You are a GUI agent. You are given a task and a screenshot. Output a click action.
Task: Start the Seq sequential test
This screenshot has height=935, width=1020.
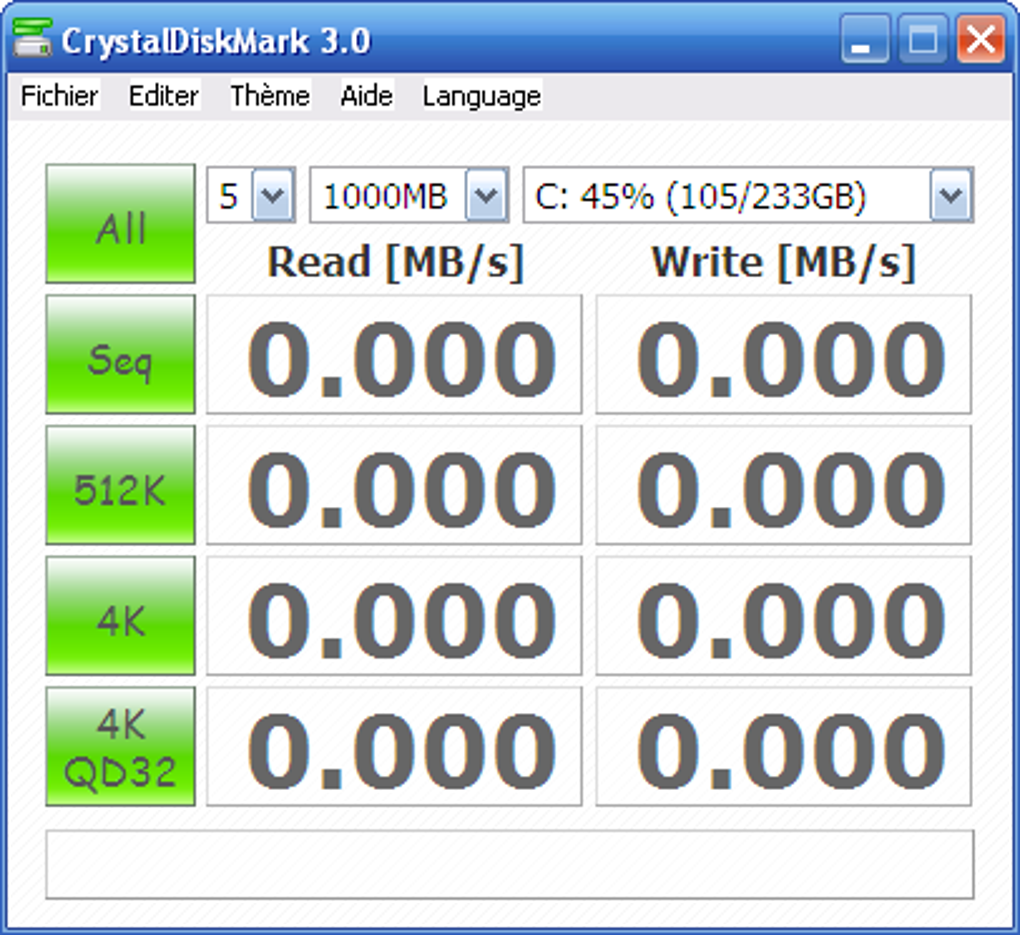(120, 354)
